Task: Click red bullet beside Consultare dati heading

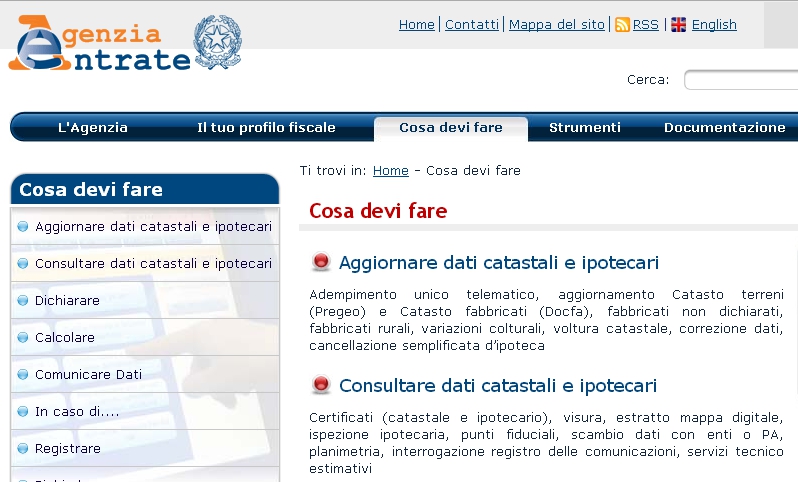Action: coord(321,385)
